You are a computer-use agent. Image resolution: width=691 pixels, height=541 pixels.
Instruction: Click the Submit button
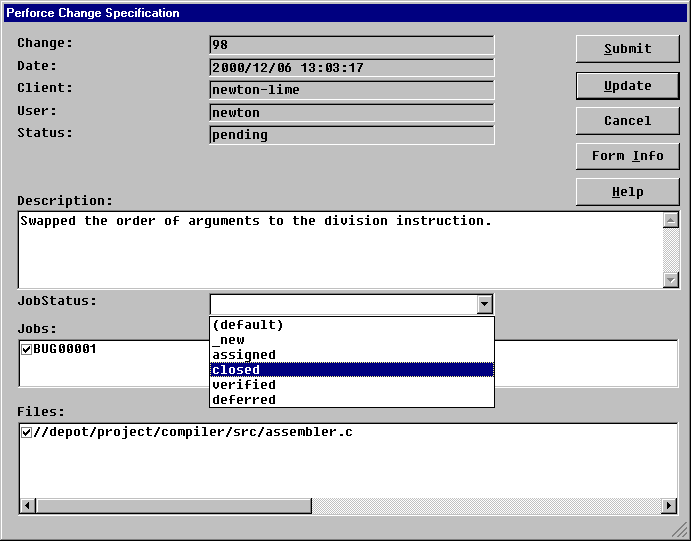[627, 49]
